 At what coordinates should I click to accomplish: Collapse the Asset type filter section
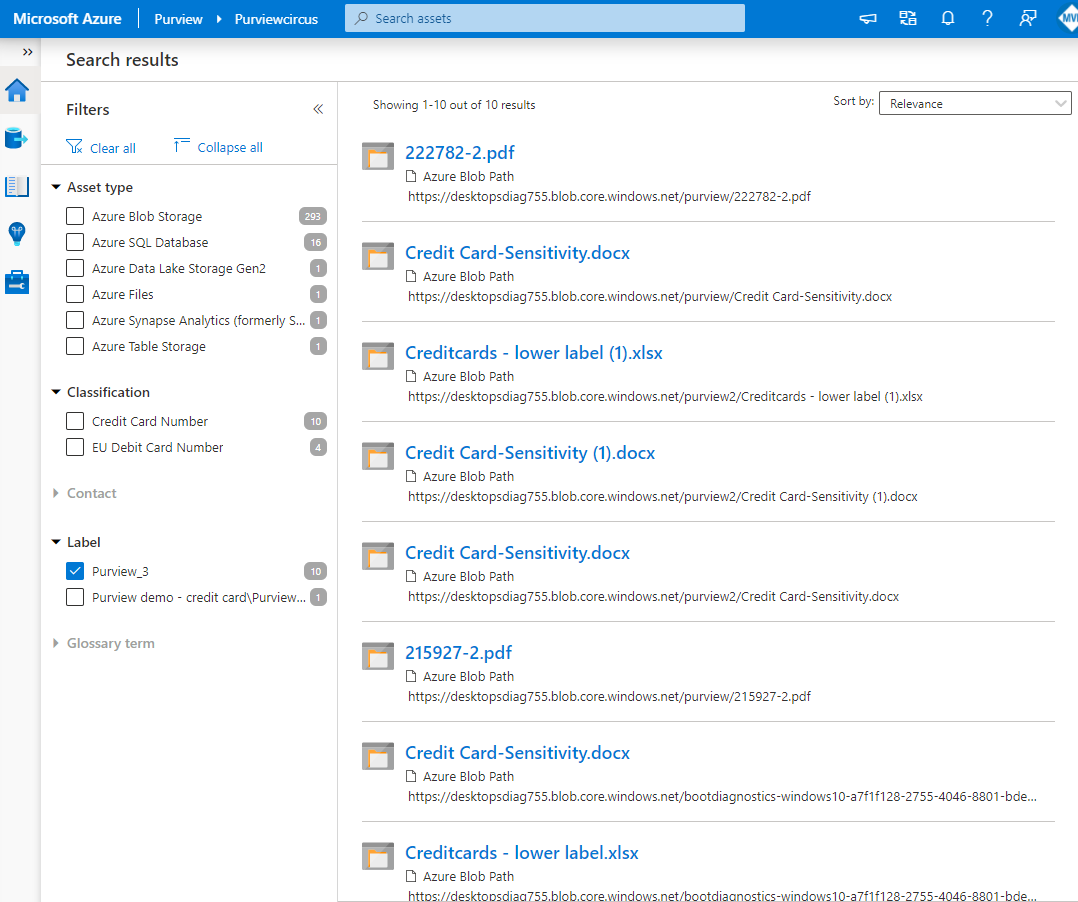click(56, 187)
